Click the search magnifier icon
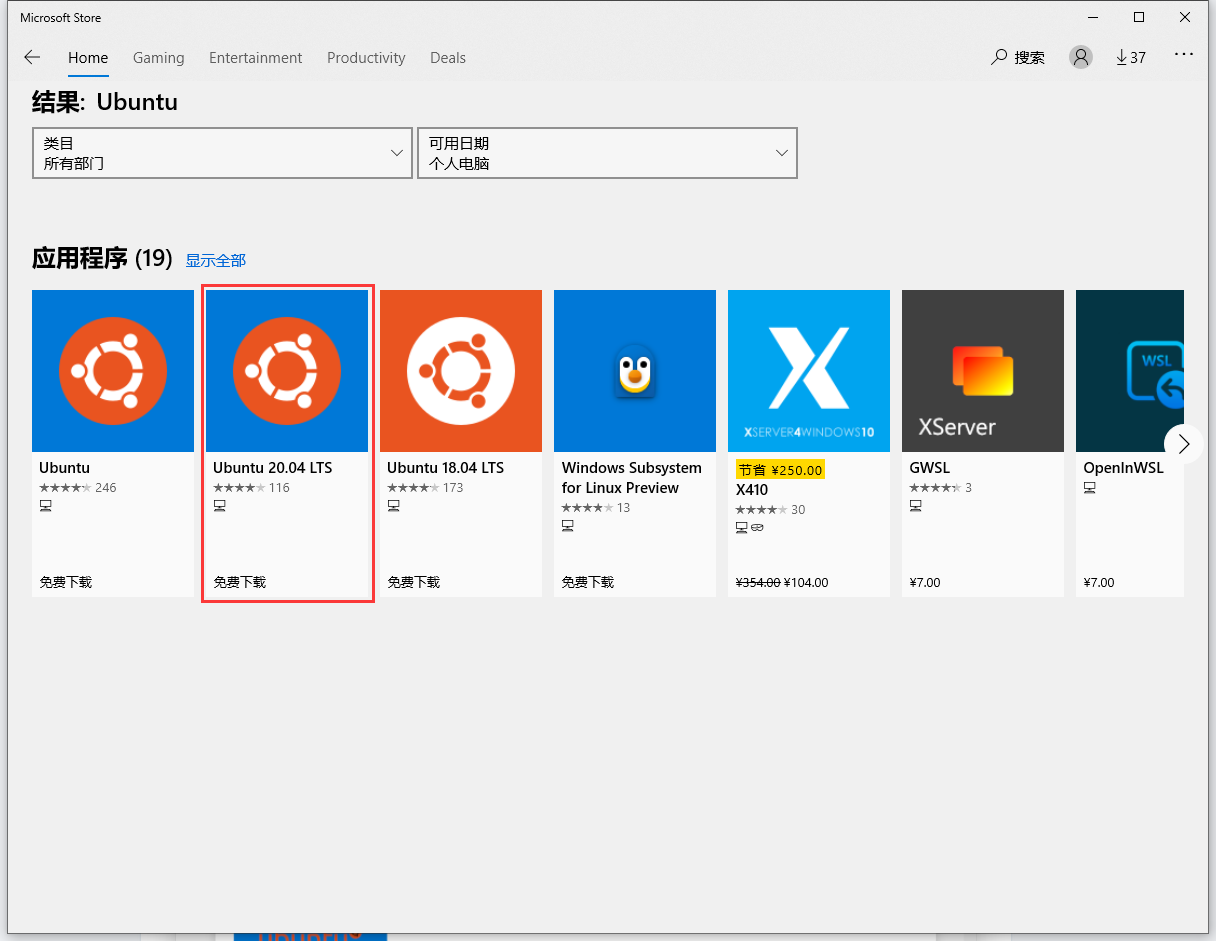Viewport: 1216px width, 941px height. pos(999,58)
